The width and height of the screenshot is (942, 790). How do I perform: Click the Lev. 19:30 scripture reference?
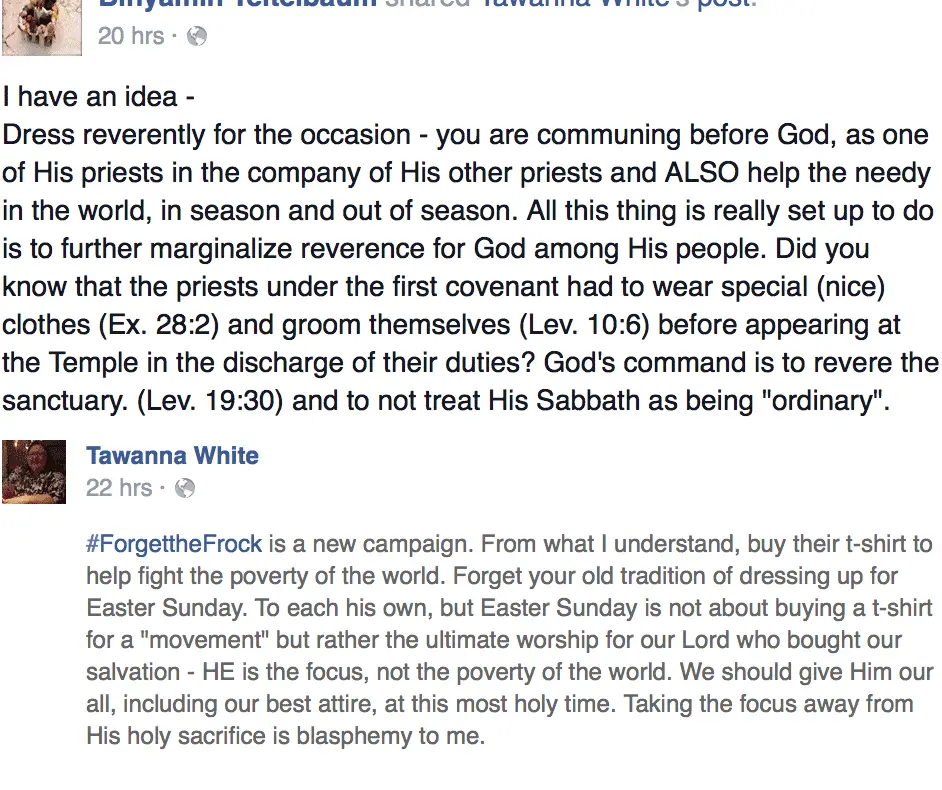click(210, 401)
